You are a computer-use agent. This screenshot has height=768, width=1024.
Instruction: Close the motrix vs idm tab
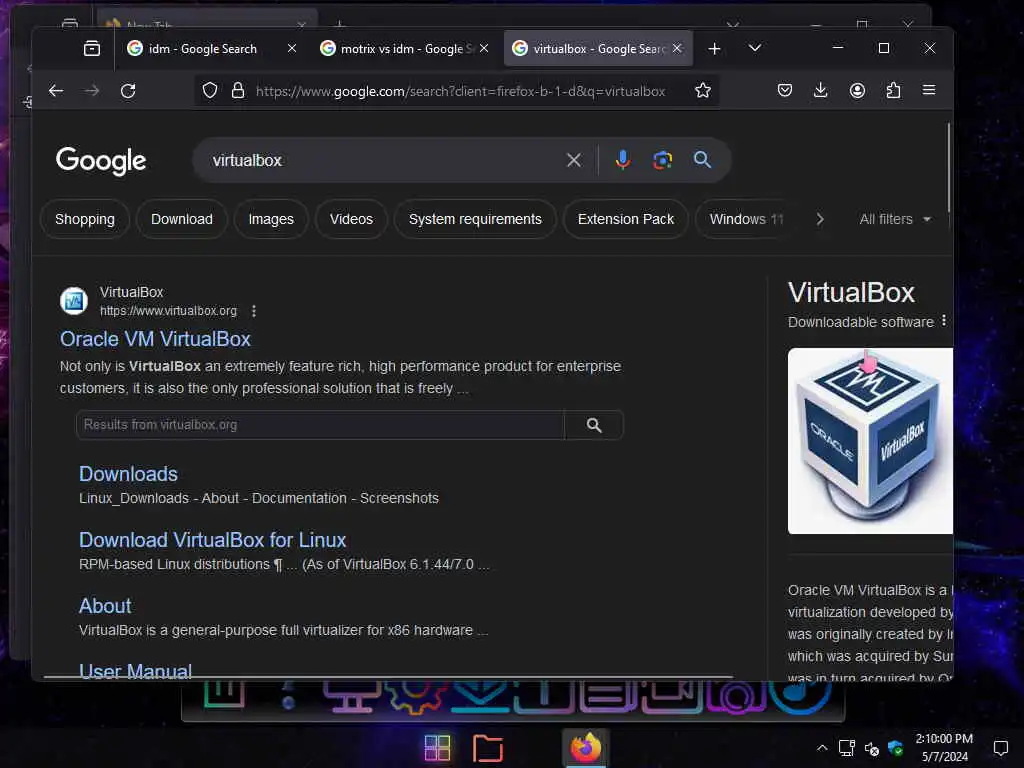pos(484,48)
